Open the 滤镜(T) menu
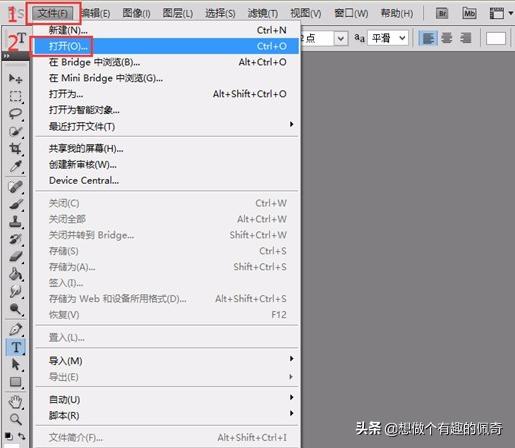The width and height of the screenshot is (515, 448). (263, 13)
